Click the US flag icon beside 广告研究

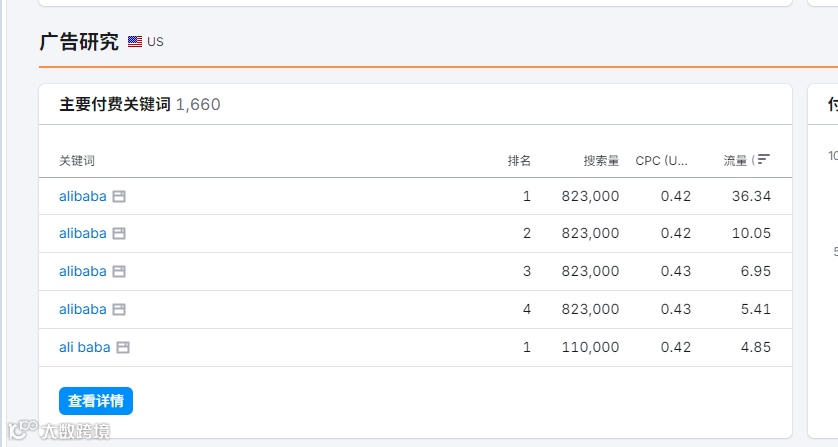pyautogui.click(x=135, y=42)
